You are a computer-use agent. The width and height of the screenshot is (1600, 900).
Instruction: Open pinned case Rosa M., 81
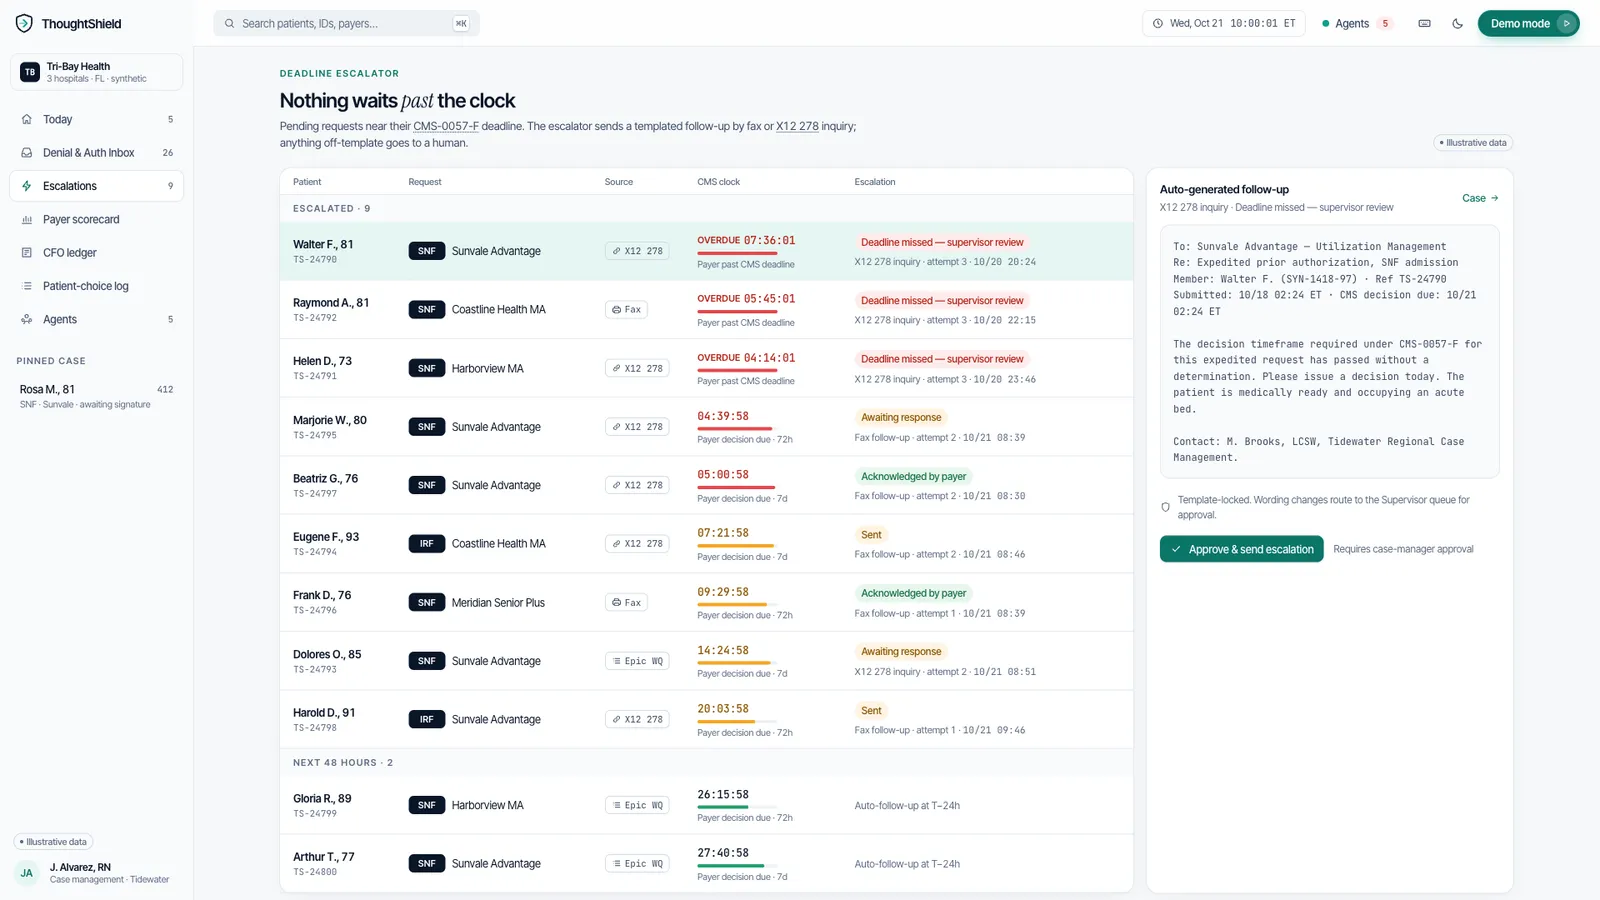(97, 396)
